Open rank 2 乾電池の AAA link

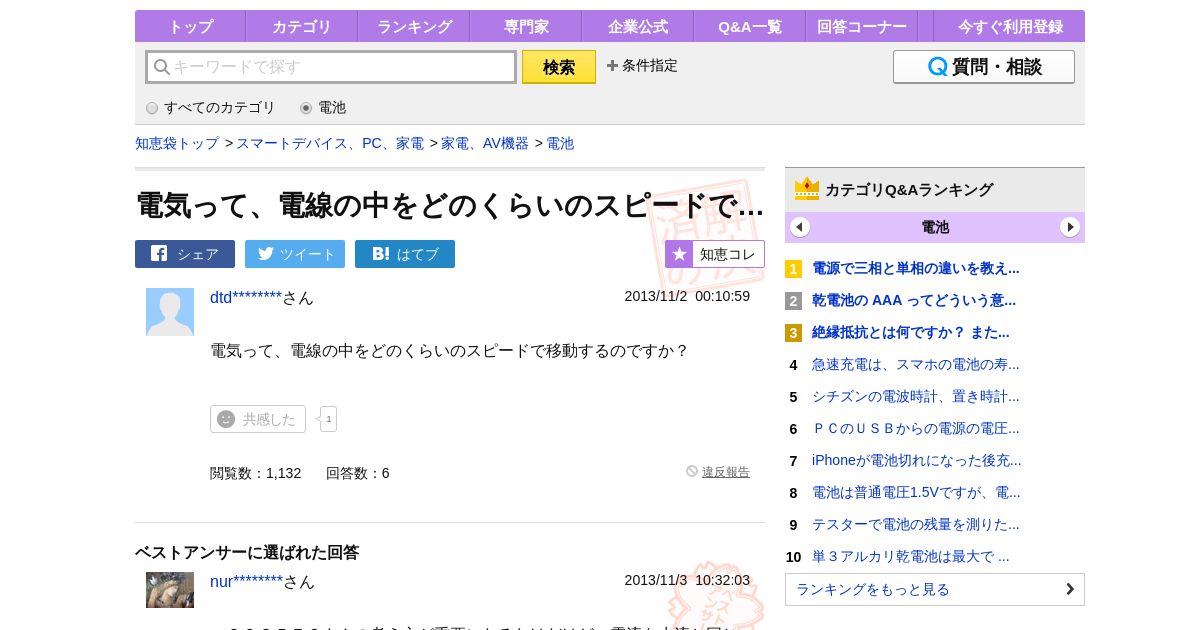pos(914,300)
